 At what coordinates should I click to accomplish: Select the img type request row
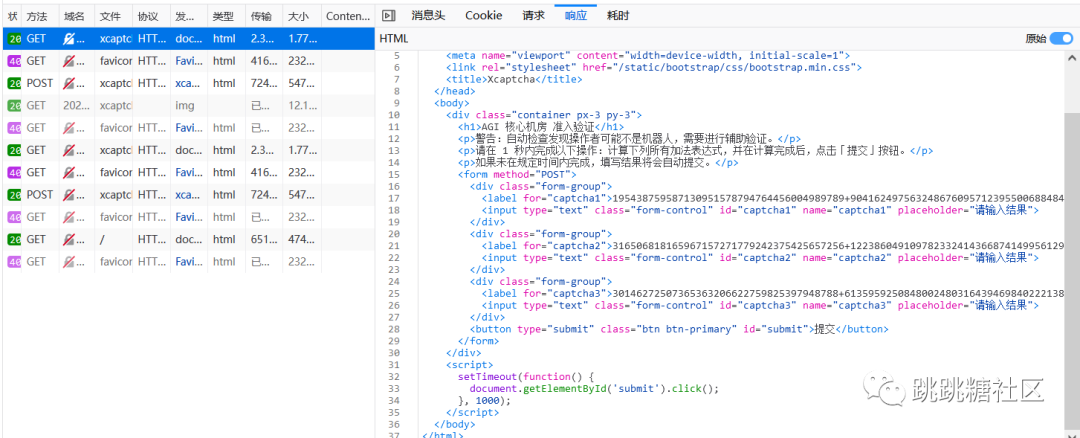coord(189,106)
